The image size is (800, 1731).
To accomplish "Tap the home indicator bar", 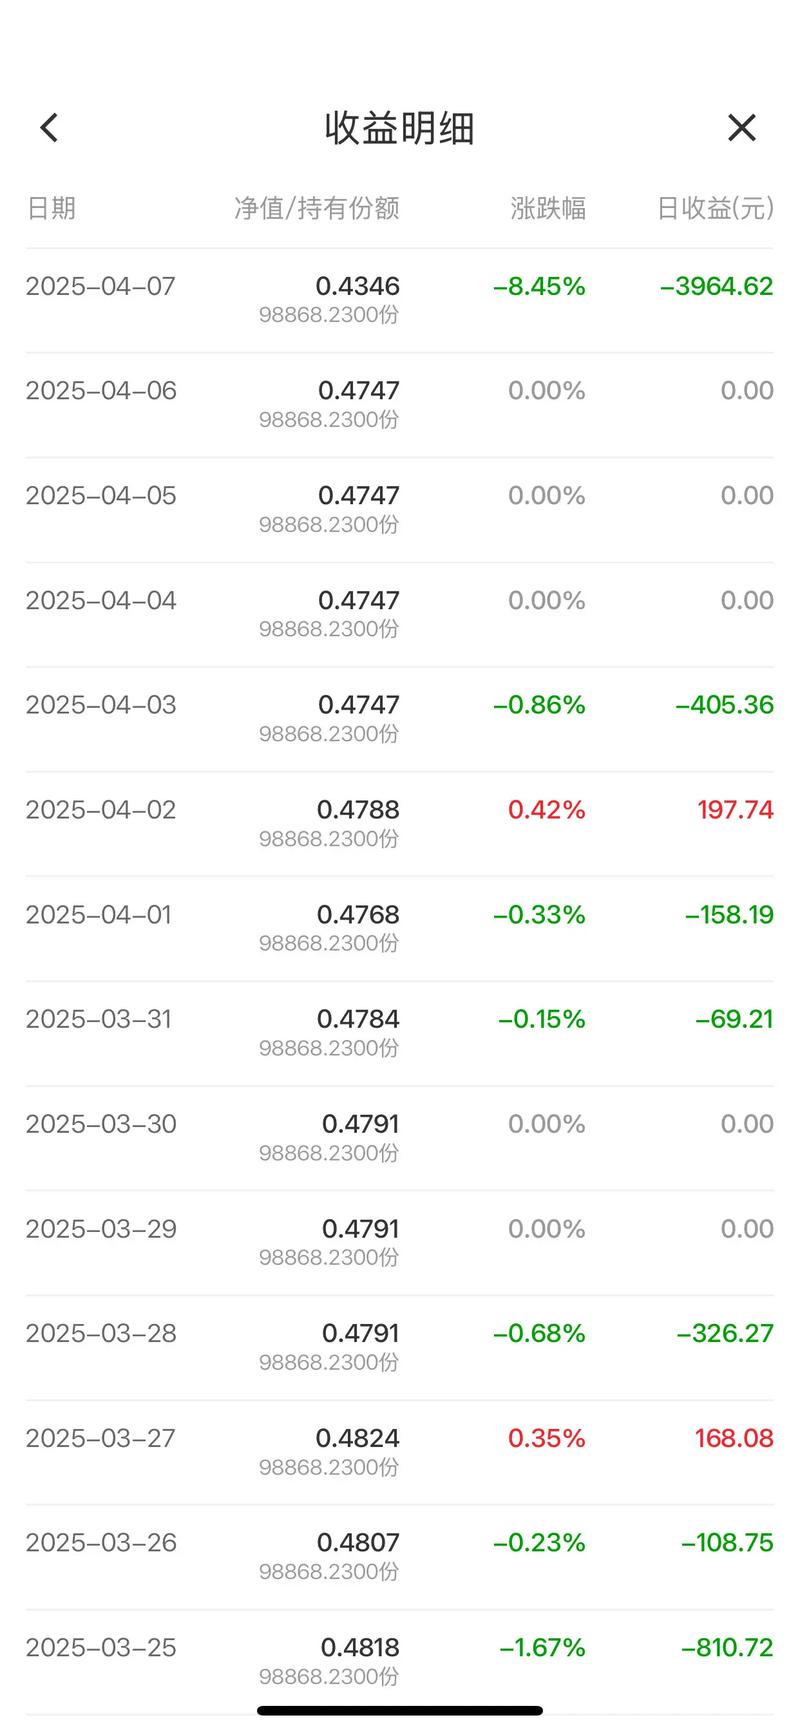I will pyautogui.click(x=400, y=1711).
